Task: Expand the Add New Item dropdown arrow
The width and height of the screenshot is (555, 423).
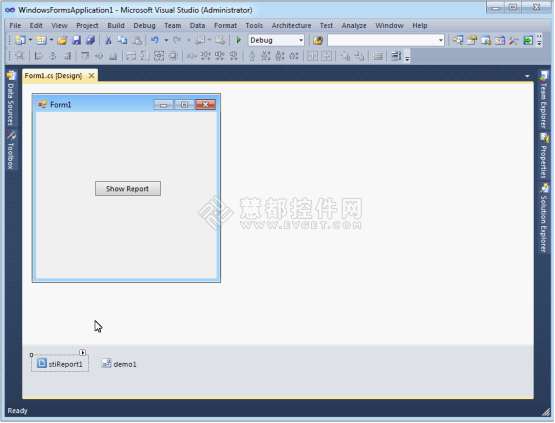Action: coord(51,40)
